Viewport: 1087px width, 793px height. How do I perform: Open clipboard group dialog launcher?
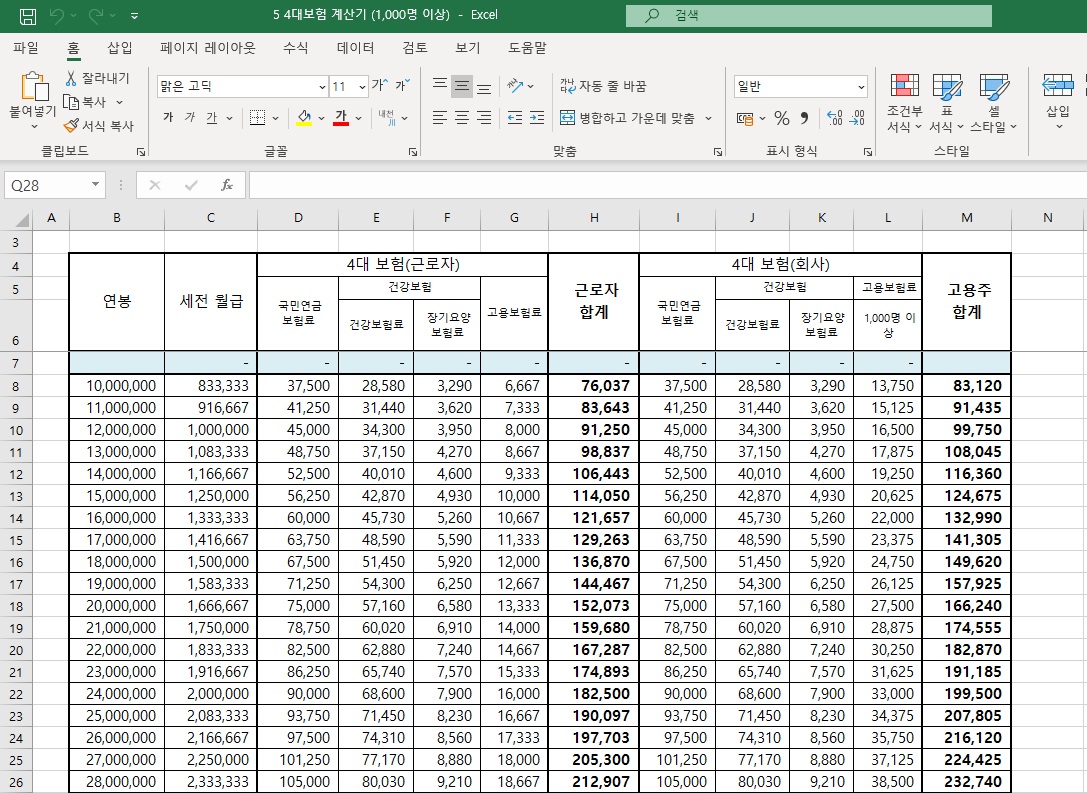point(141,151)
